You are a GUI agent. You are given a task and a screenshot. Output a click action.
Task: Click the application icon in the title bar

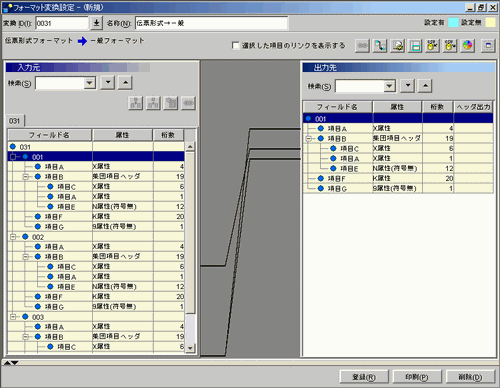(7, 7)
